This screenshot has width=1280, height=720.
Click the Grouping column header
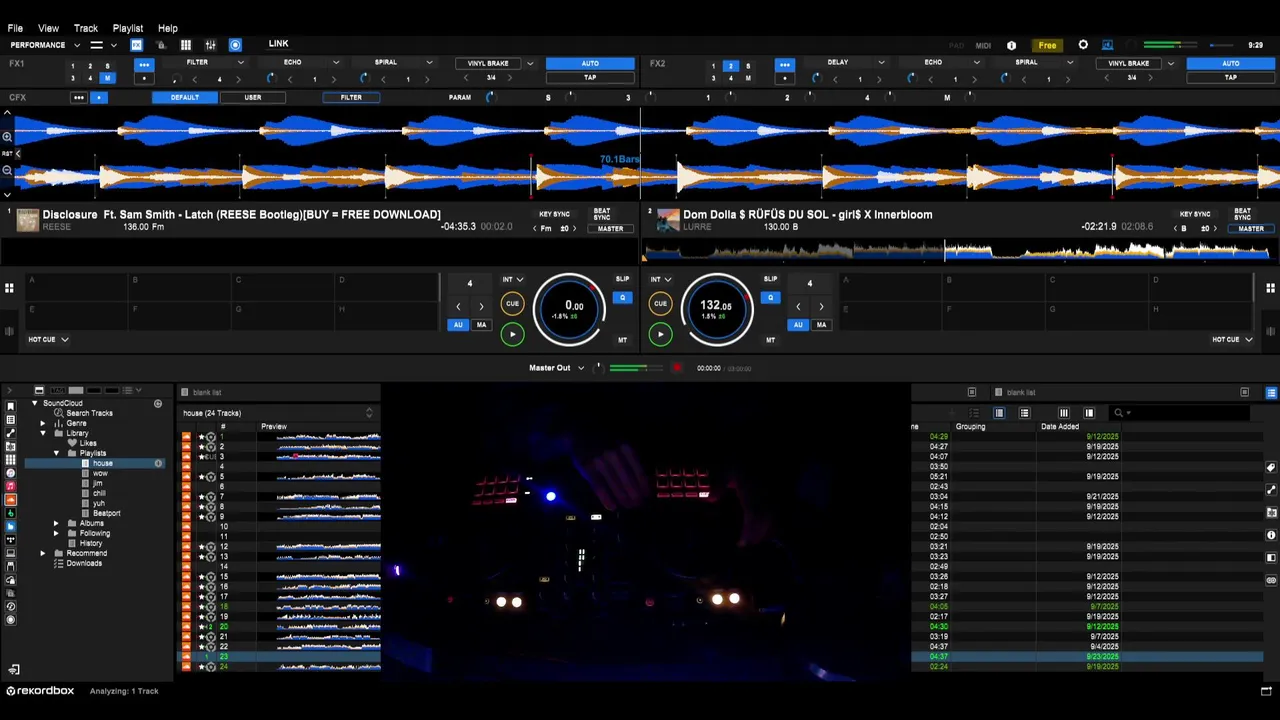click(x=970, y=427)
